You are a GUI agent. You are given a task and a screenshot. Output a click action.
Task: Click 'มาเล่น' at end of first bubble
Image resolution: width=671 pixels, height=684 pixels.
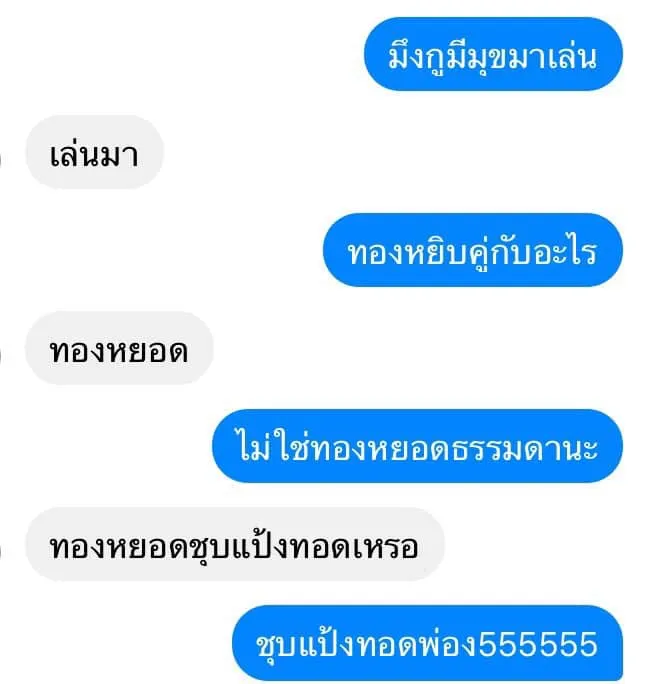(552, 57)
